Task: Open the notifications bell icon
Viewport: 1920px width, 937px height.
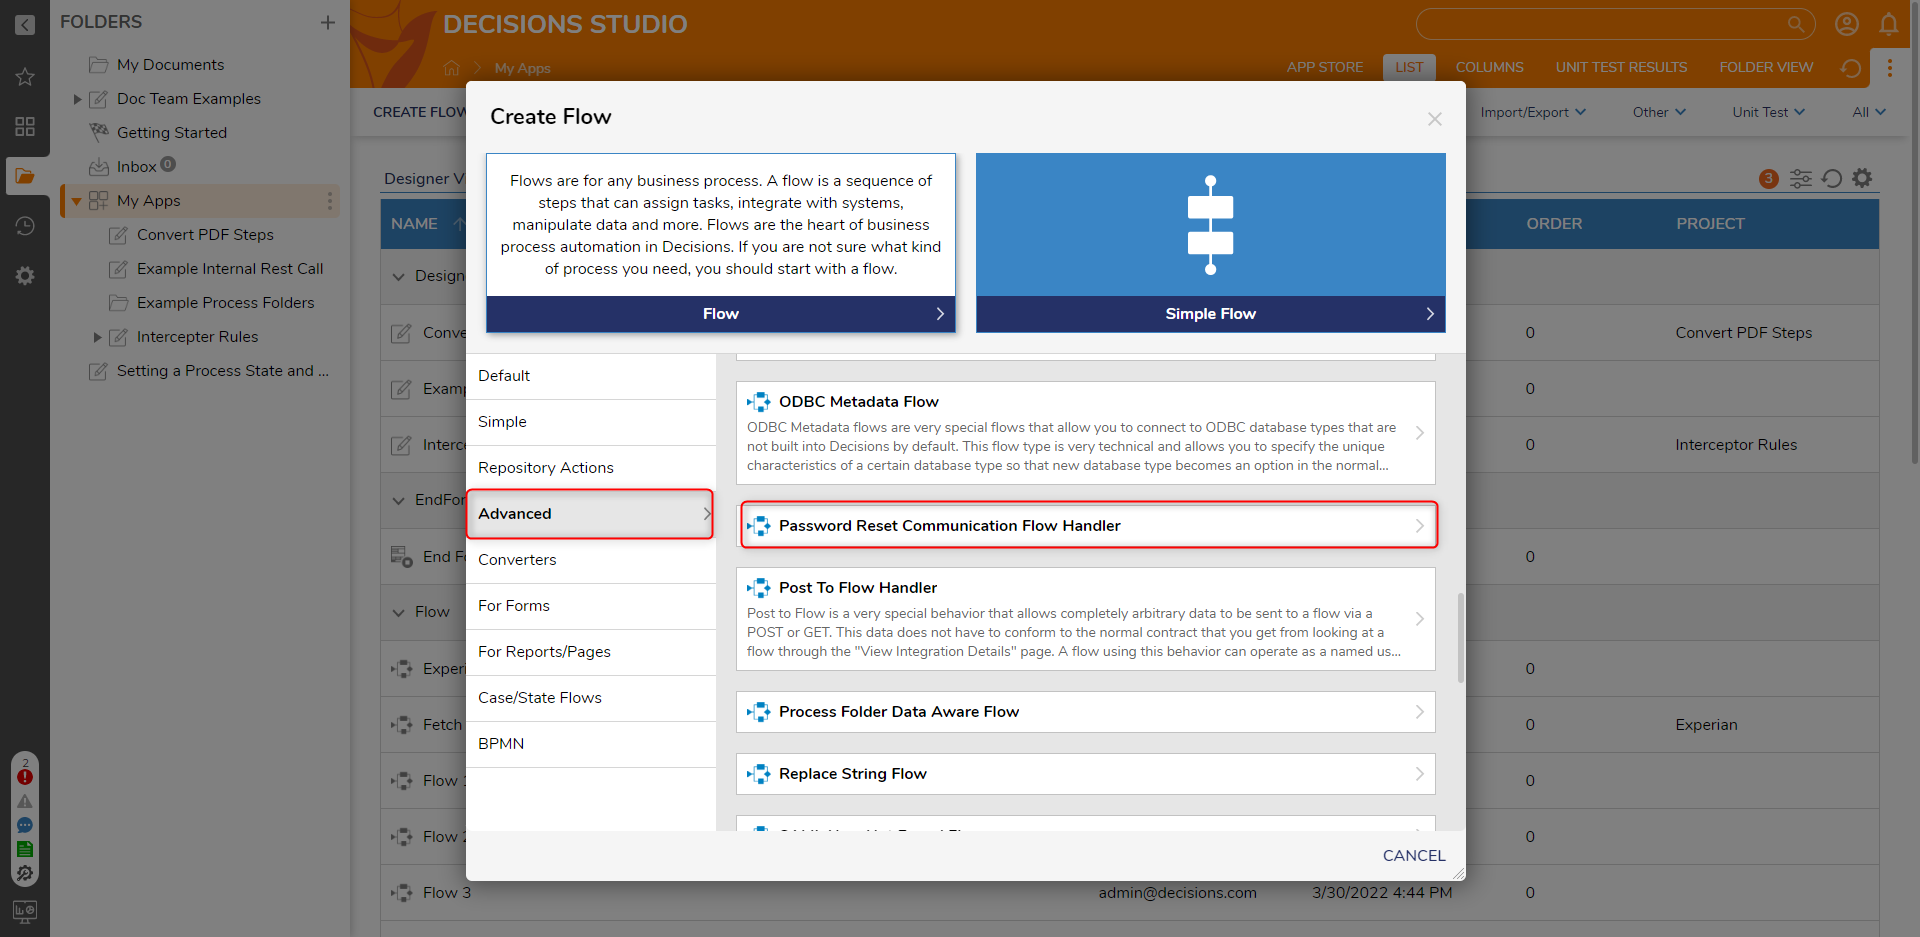Action: click(x=1889, y=24)
